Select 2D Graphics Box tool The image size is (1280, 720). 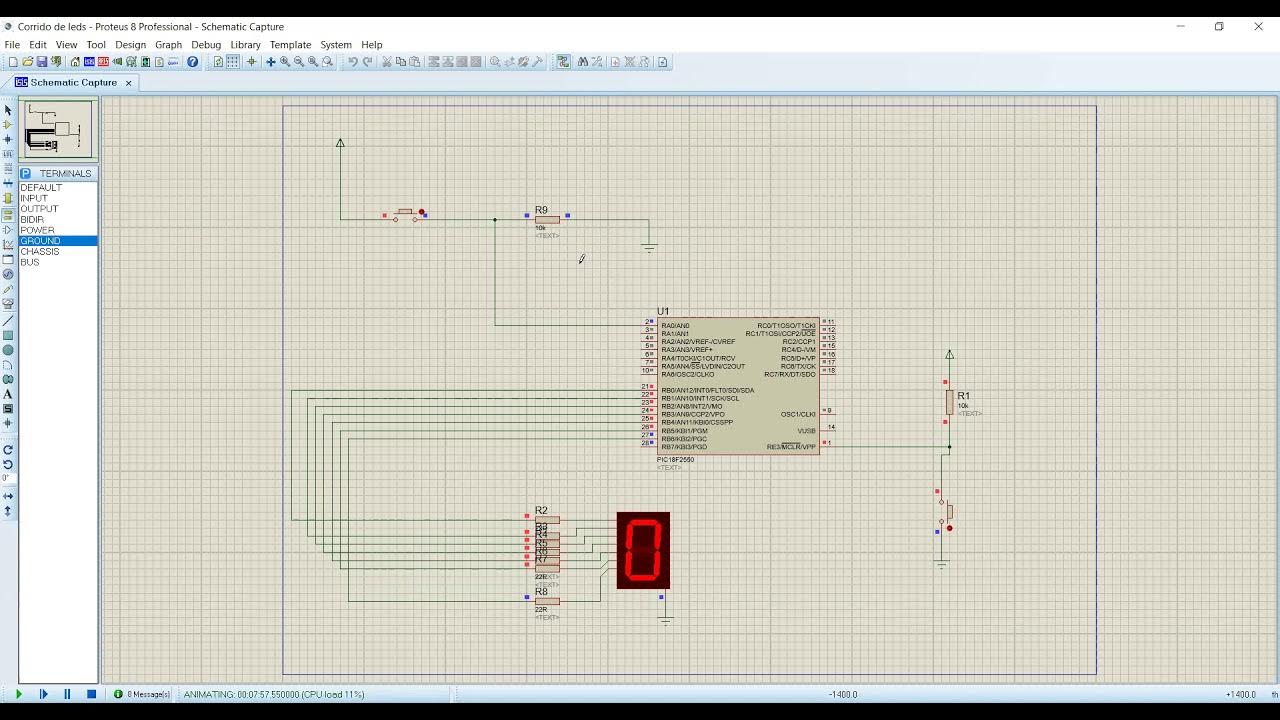(8, 335)
